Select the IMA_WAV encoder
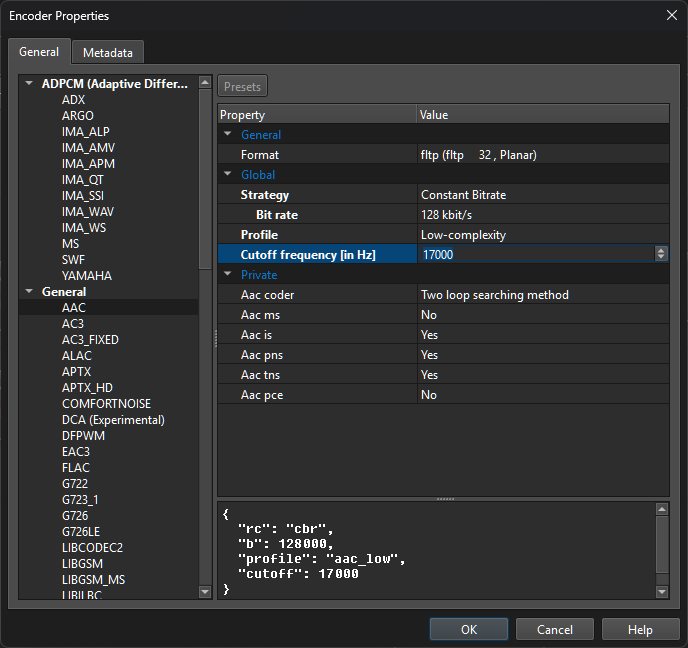Image resolution: width=688 pixels, height=648 pixels. [x=88, y=212]
